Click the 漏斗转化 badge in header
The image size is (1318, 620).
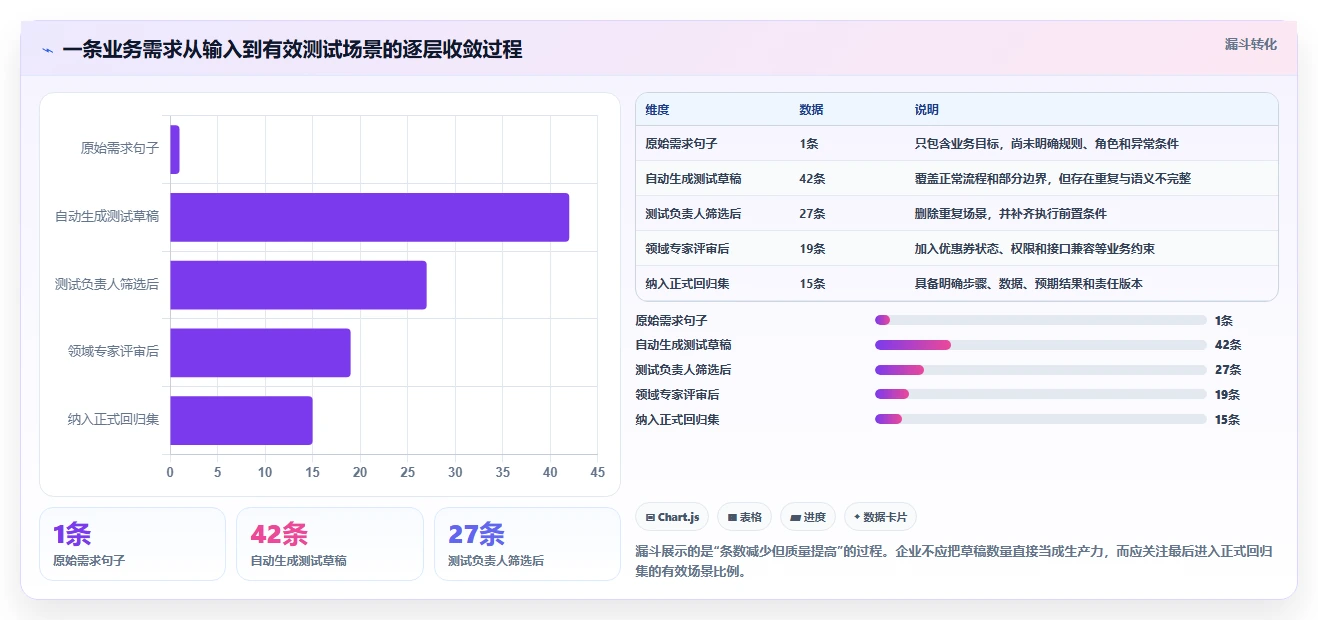click(1250, 44)
